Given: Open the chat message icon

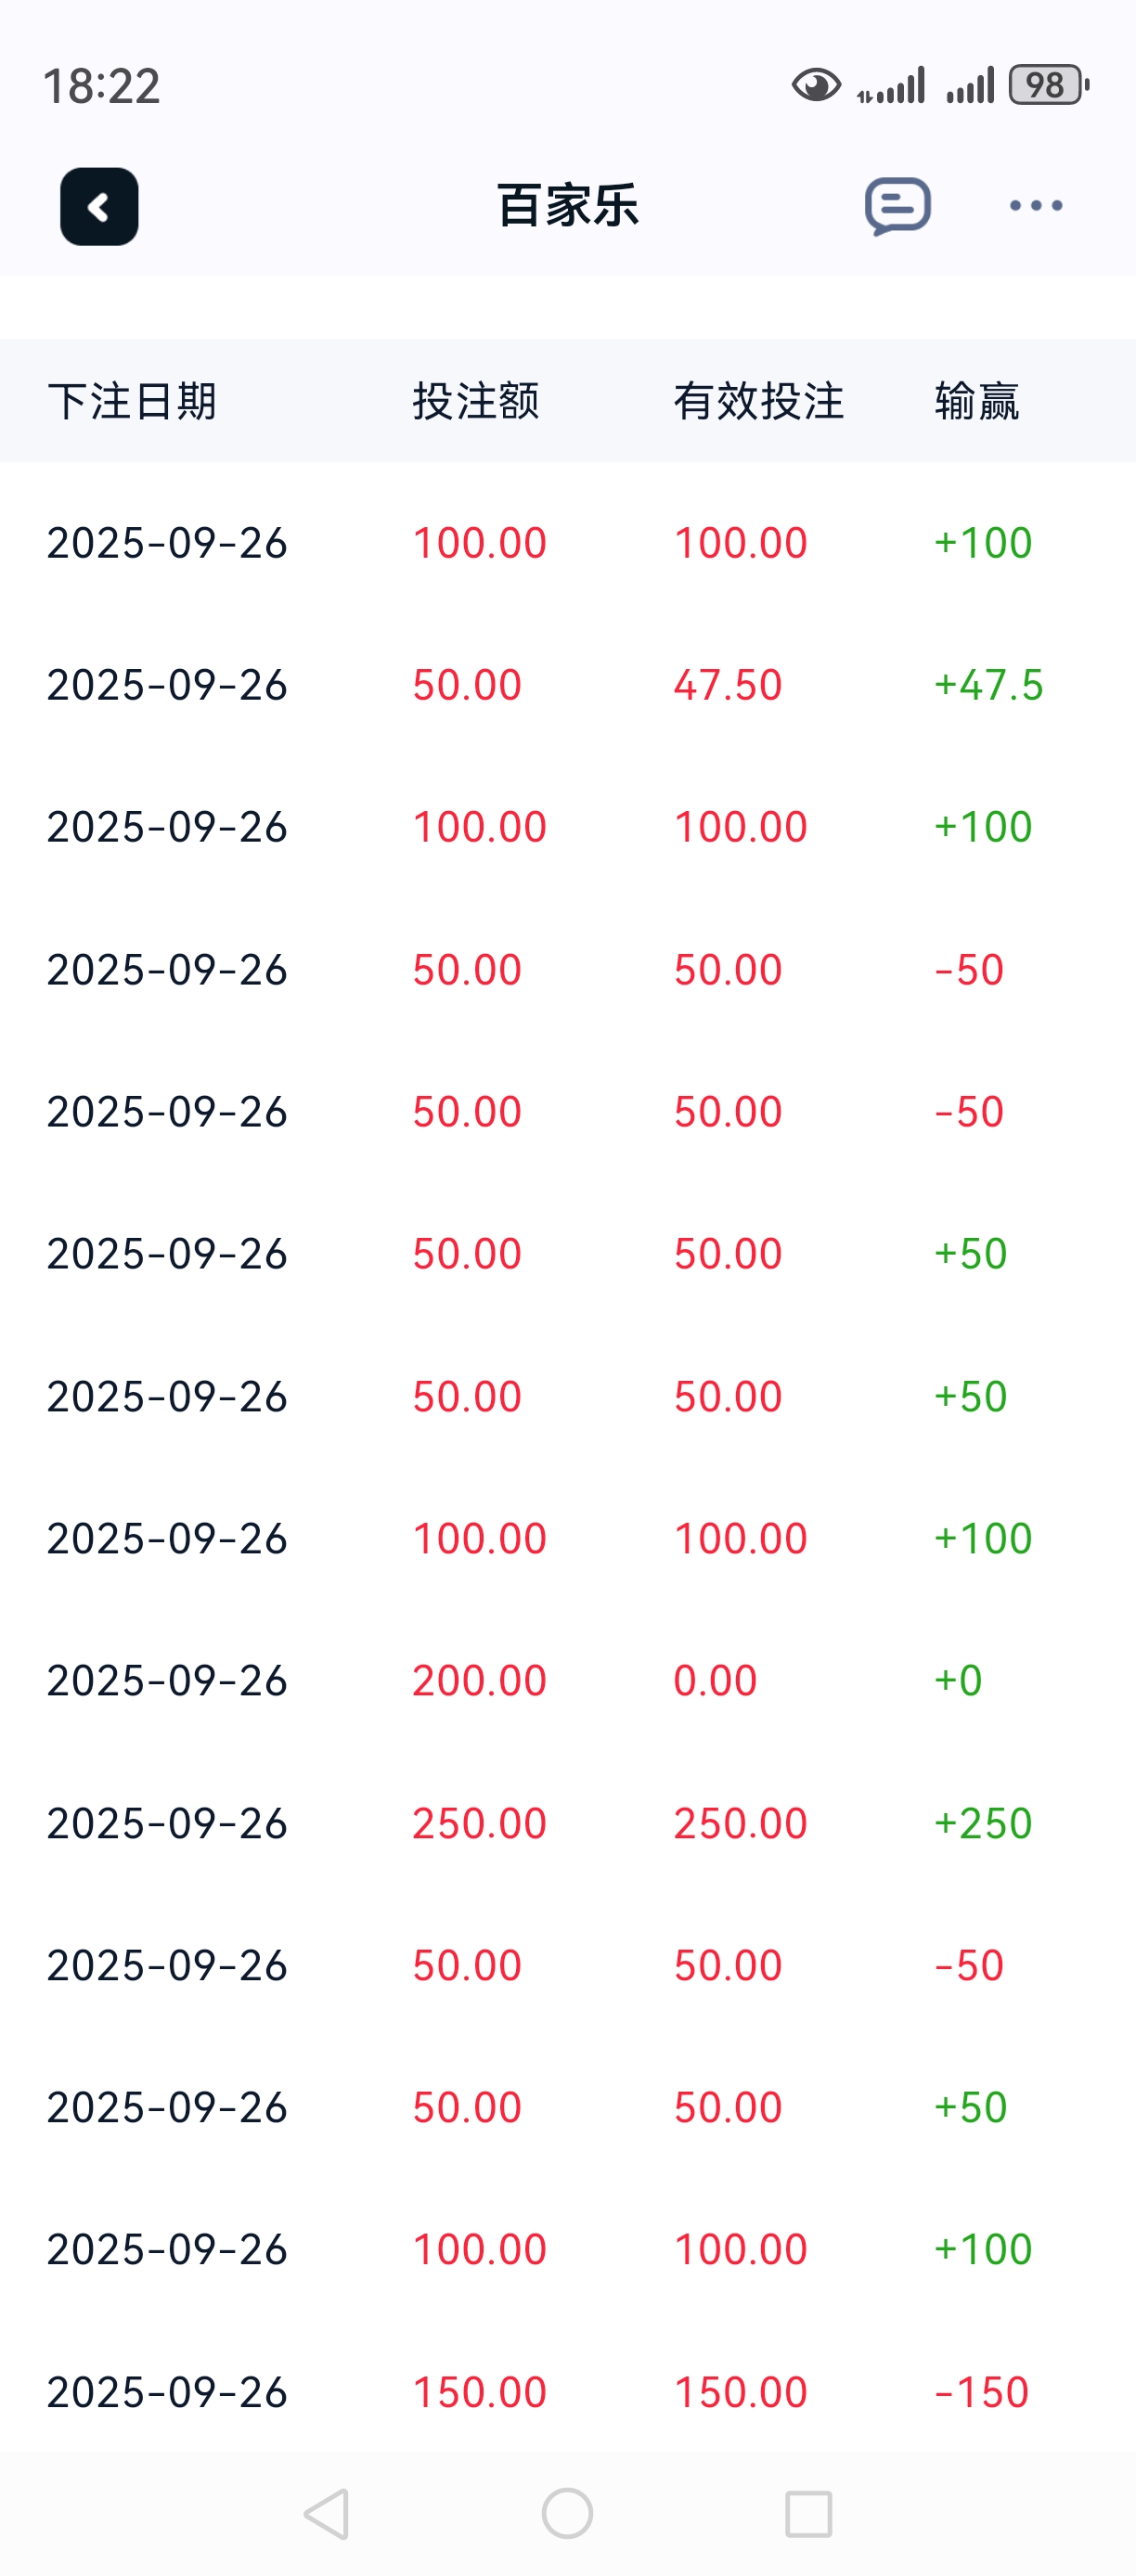Looking at the screenshot, I should tap(897, 206).
